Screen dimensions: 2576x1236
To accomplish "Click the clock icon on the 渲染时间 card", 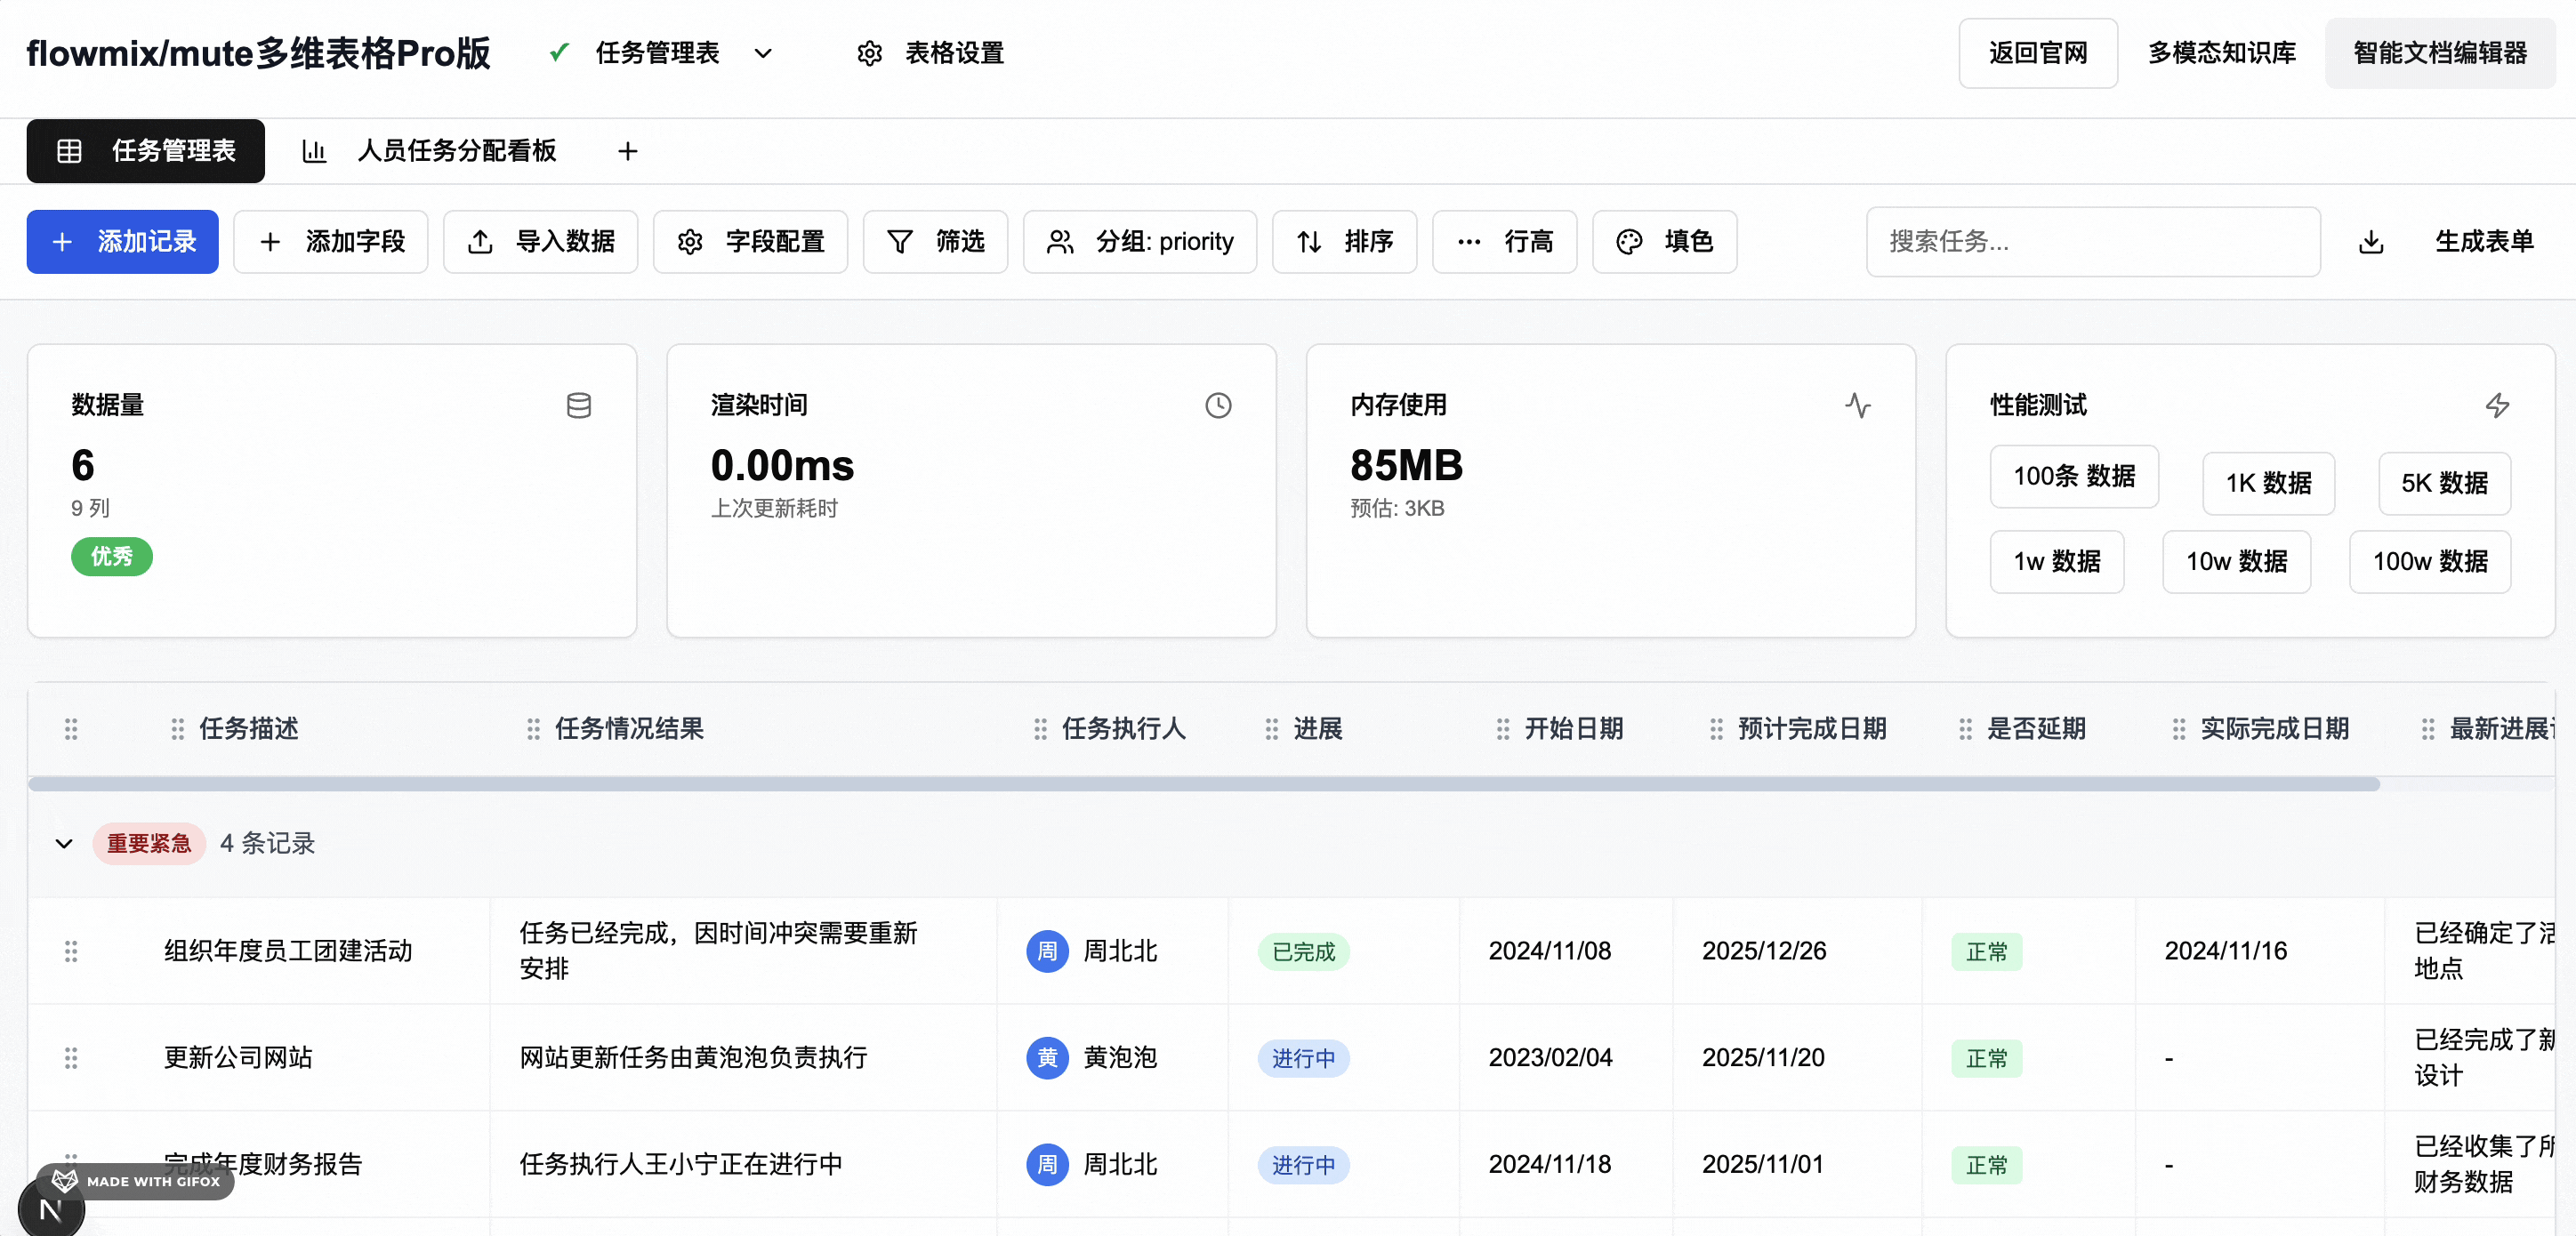I will point(1218,405).
